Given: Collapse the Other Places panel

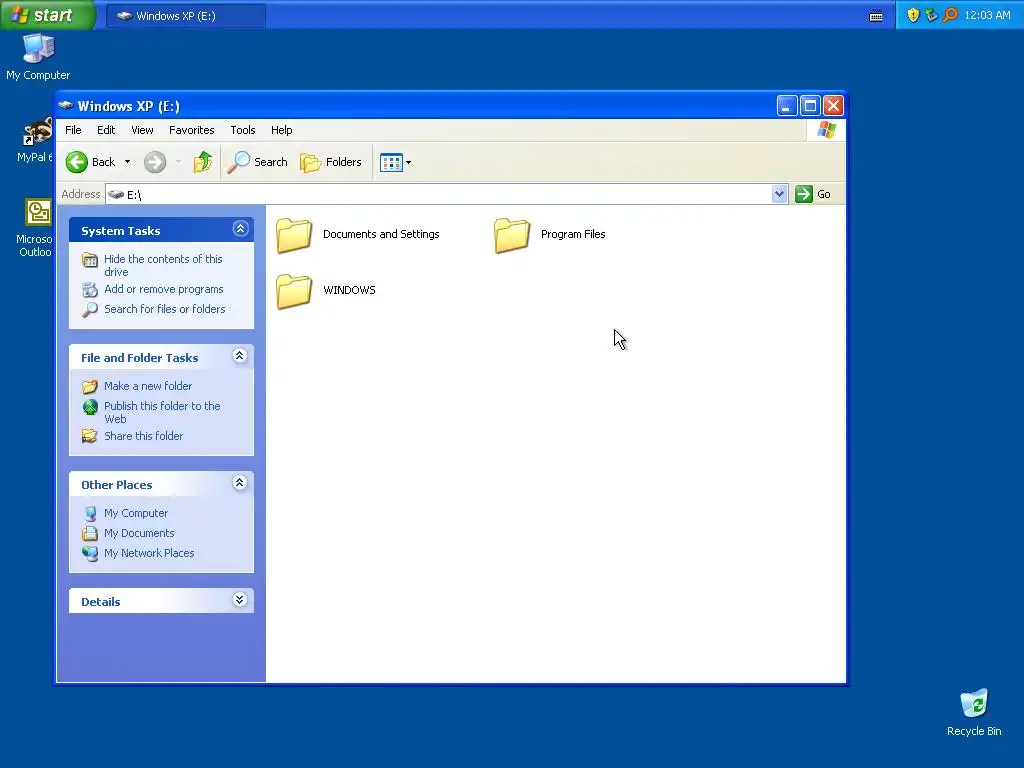Looking at the screenshot, I should pyautogui.click(x=240, y=483).
